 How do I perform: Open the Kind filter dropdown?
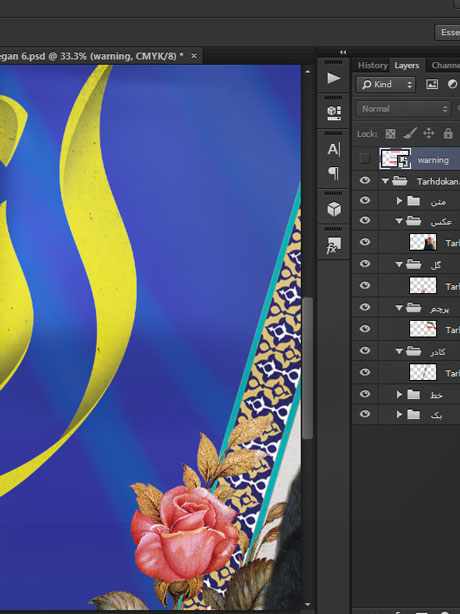pyautogui.click(x=386, y=84)
